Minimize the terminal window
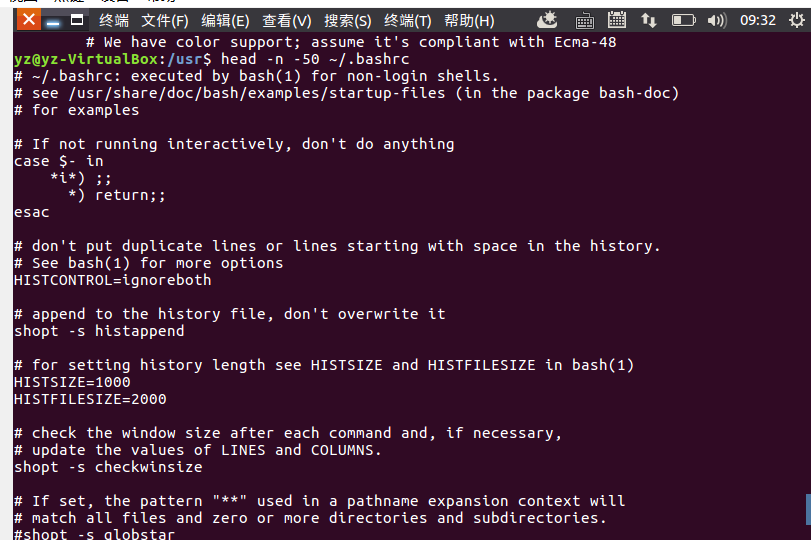This screenshot has height=540, width=811. pyautogui.click(x=54, y=20)
